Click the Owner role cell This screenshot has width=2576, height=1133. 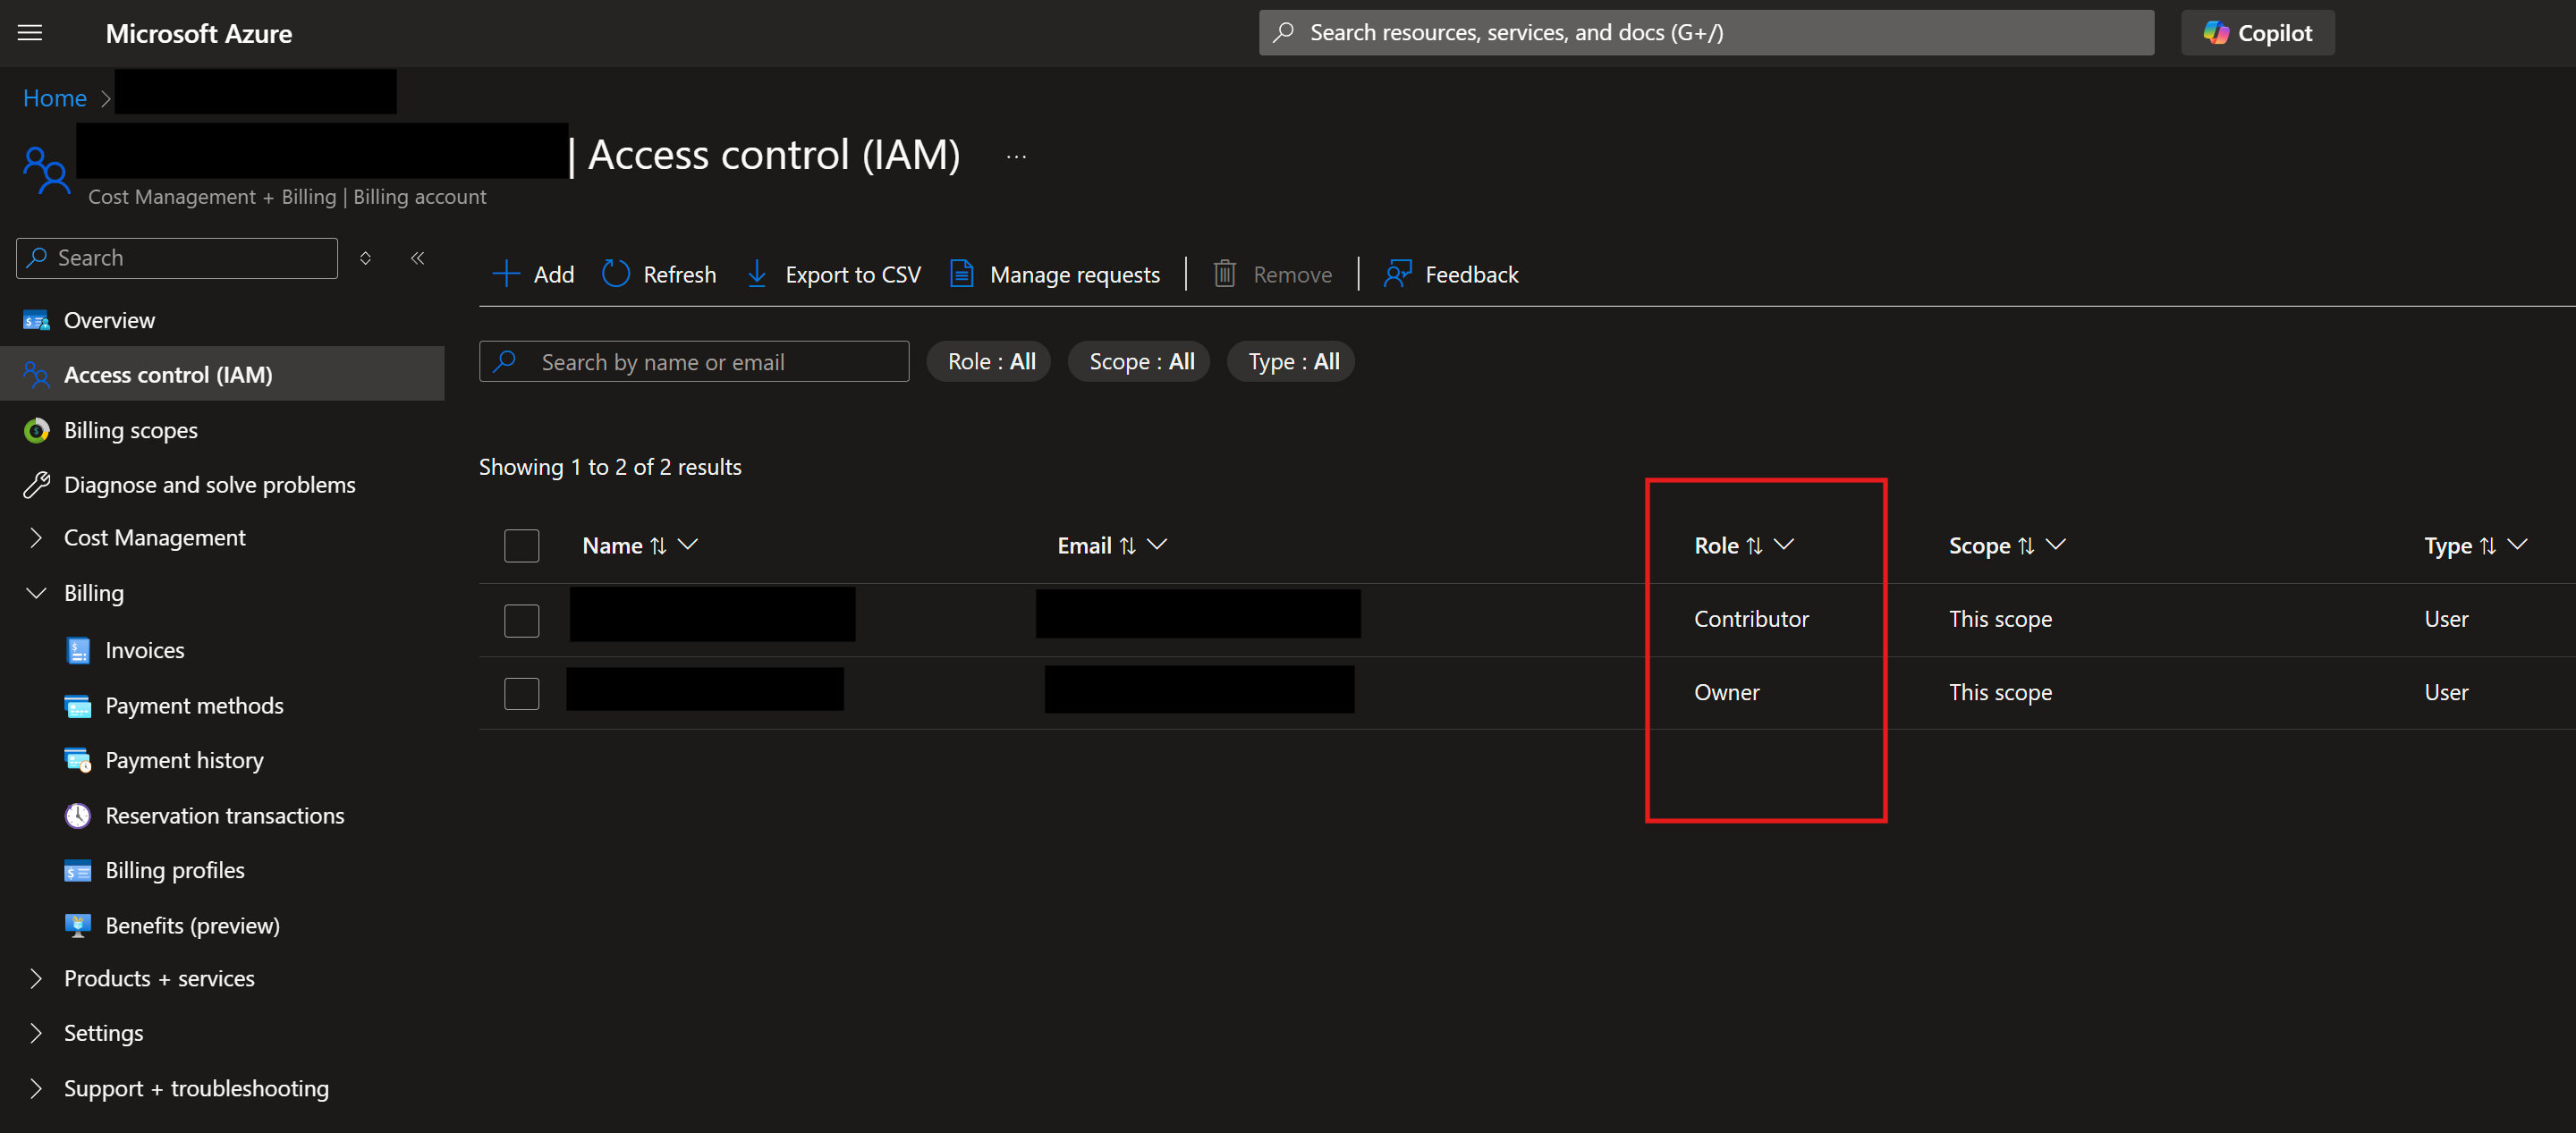point(1726,693)
